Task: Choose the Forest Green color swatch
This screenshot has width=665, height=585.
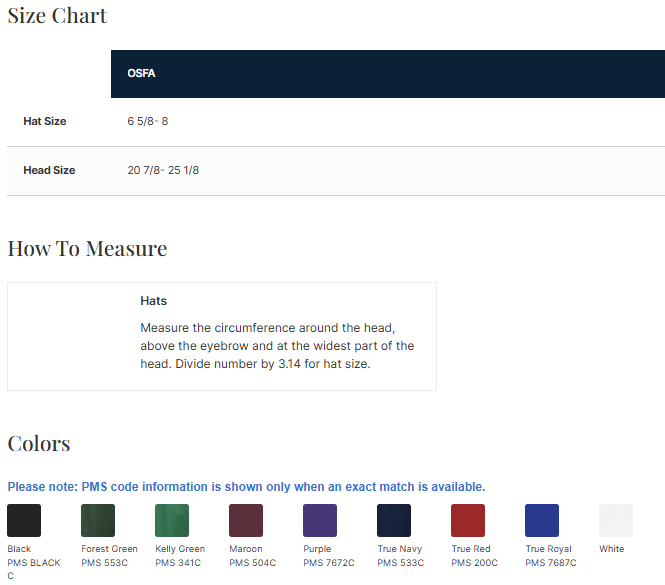Action: pos(98,521)
